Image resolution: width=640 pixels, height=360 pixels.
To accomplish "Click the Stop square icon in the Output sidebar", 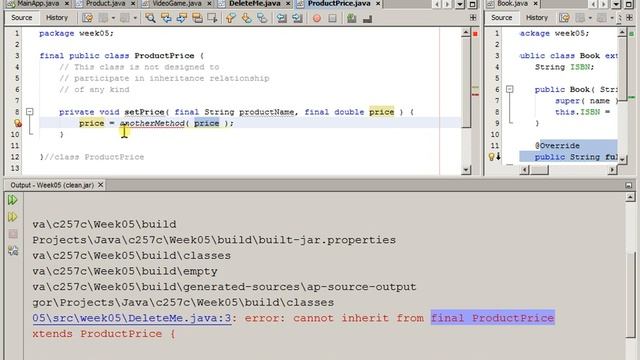I will [13, 234].
